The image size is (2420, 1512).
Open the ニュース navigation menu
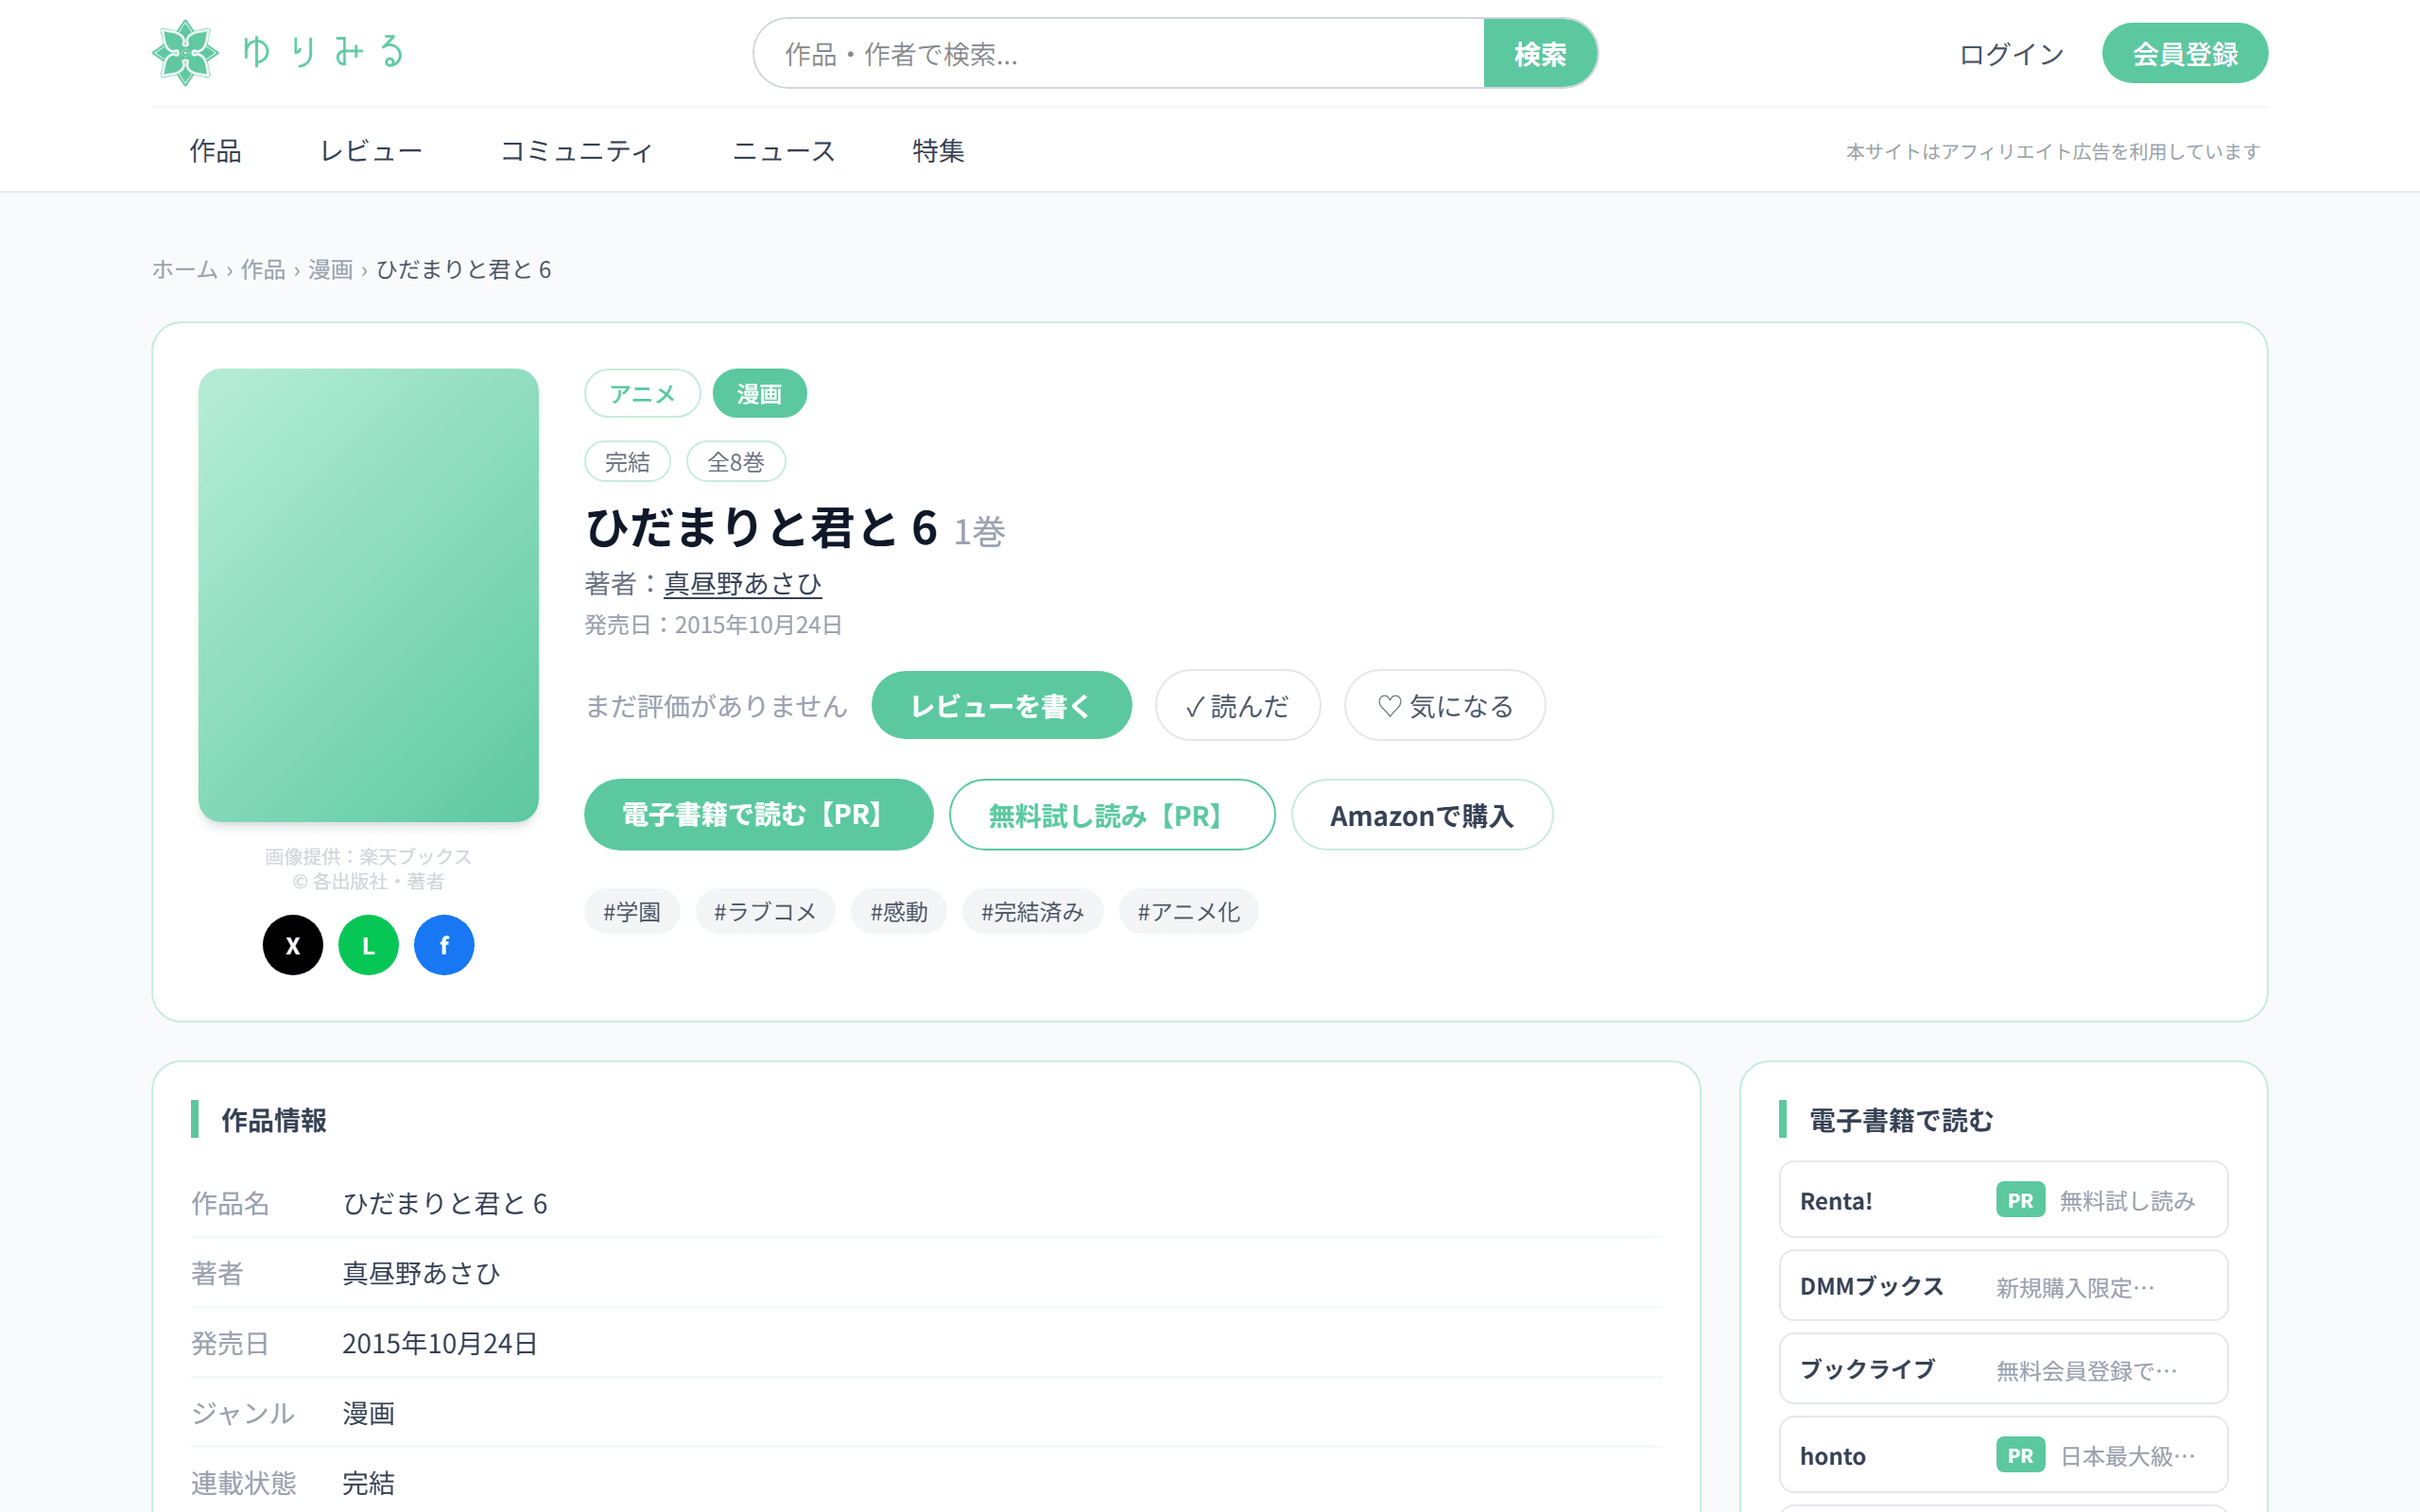click(784, 151)
